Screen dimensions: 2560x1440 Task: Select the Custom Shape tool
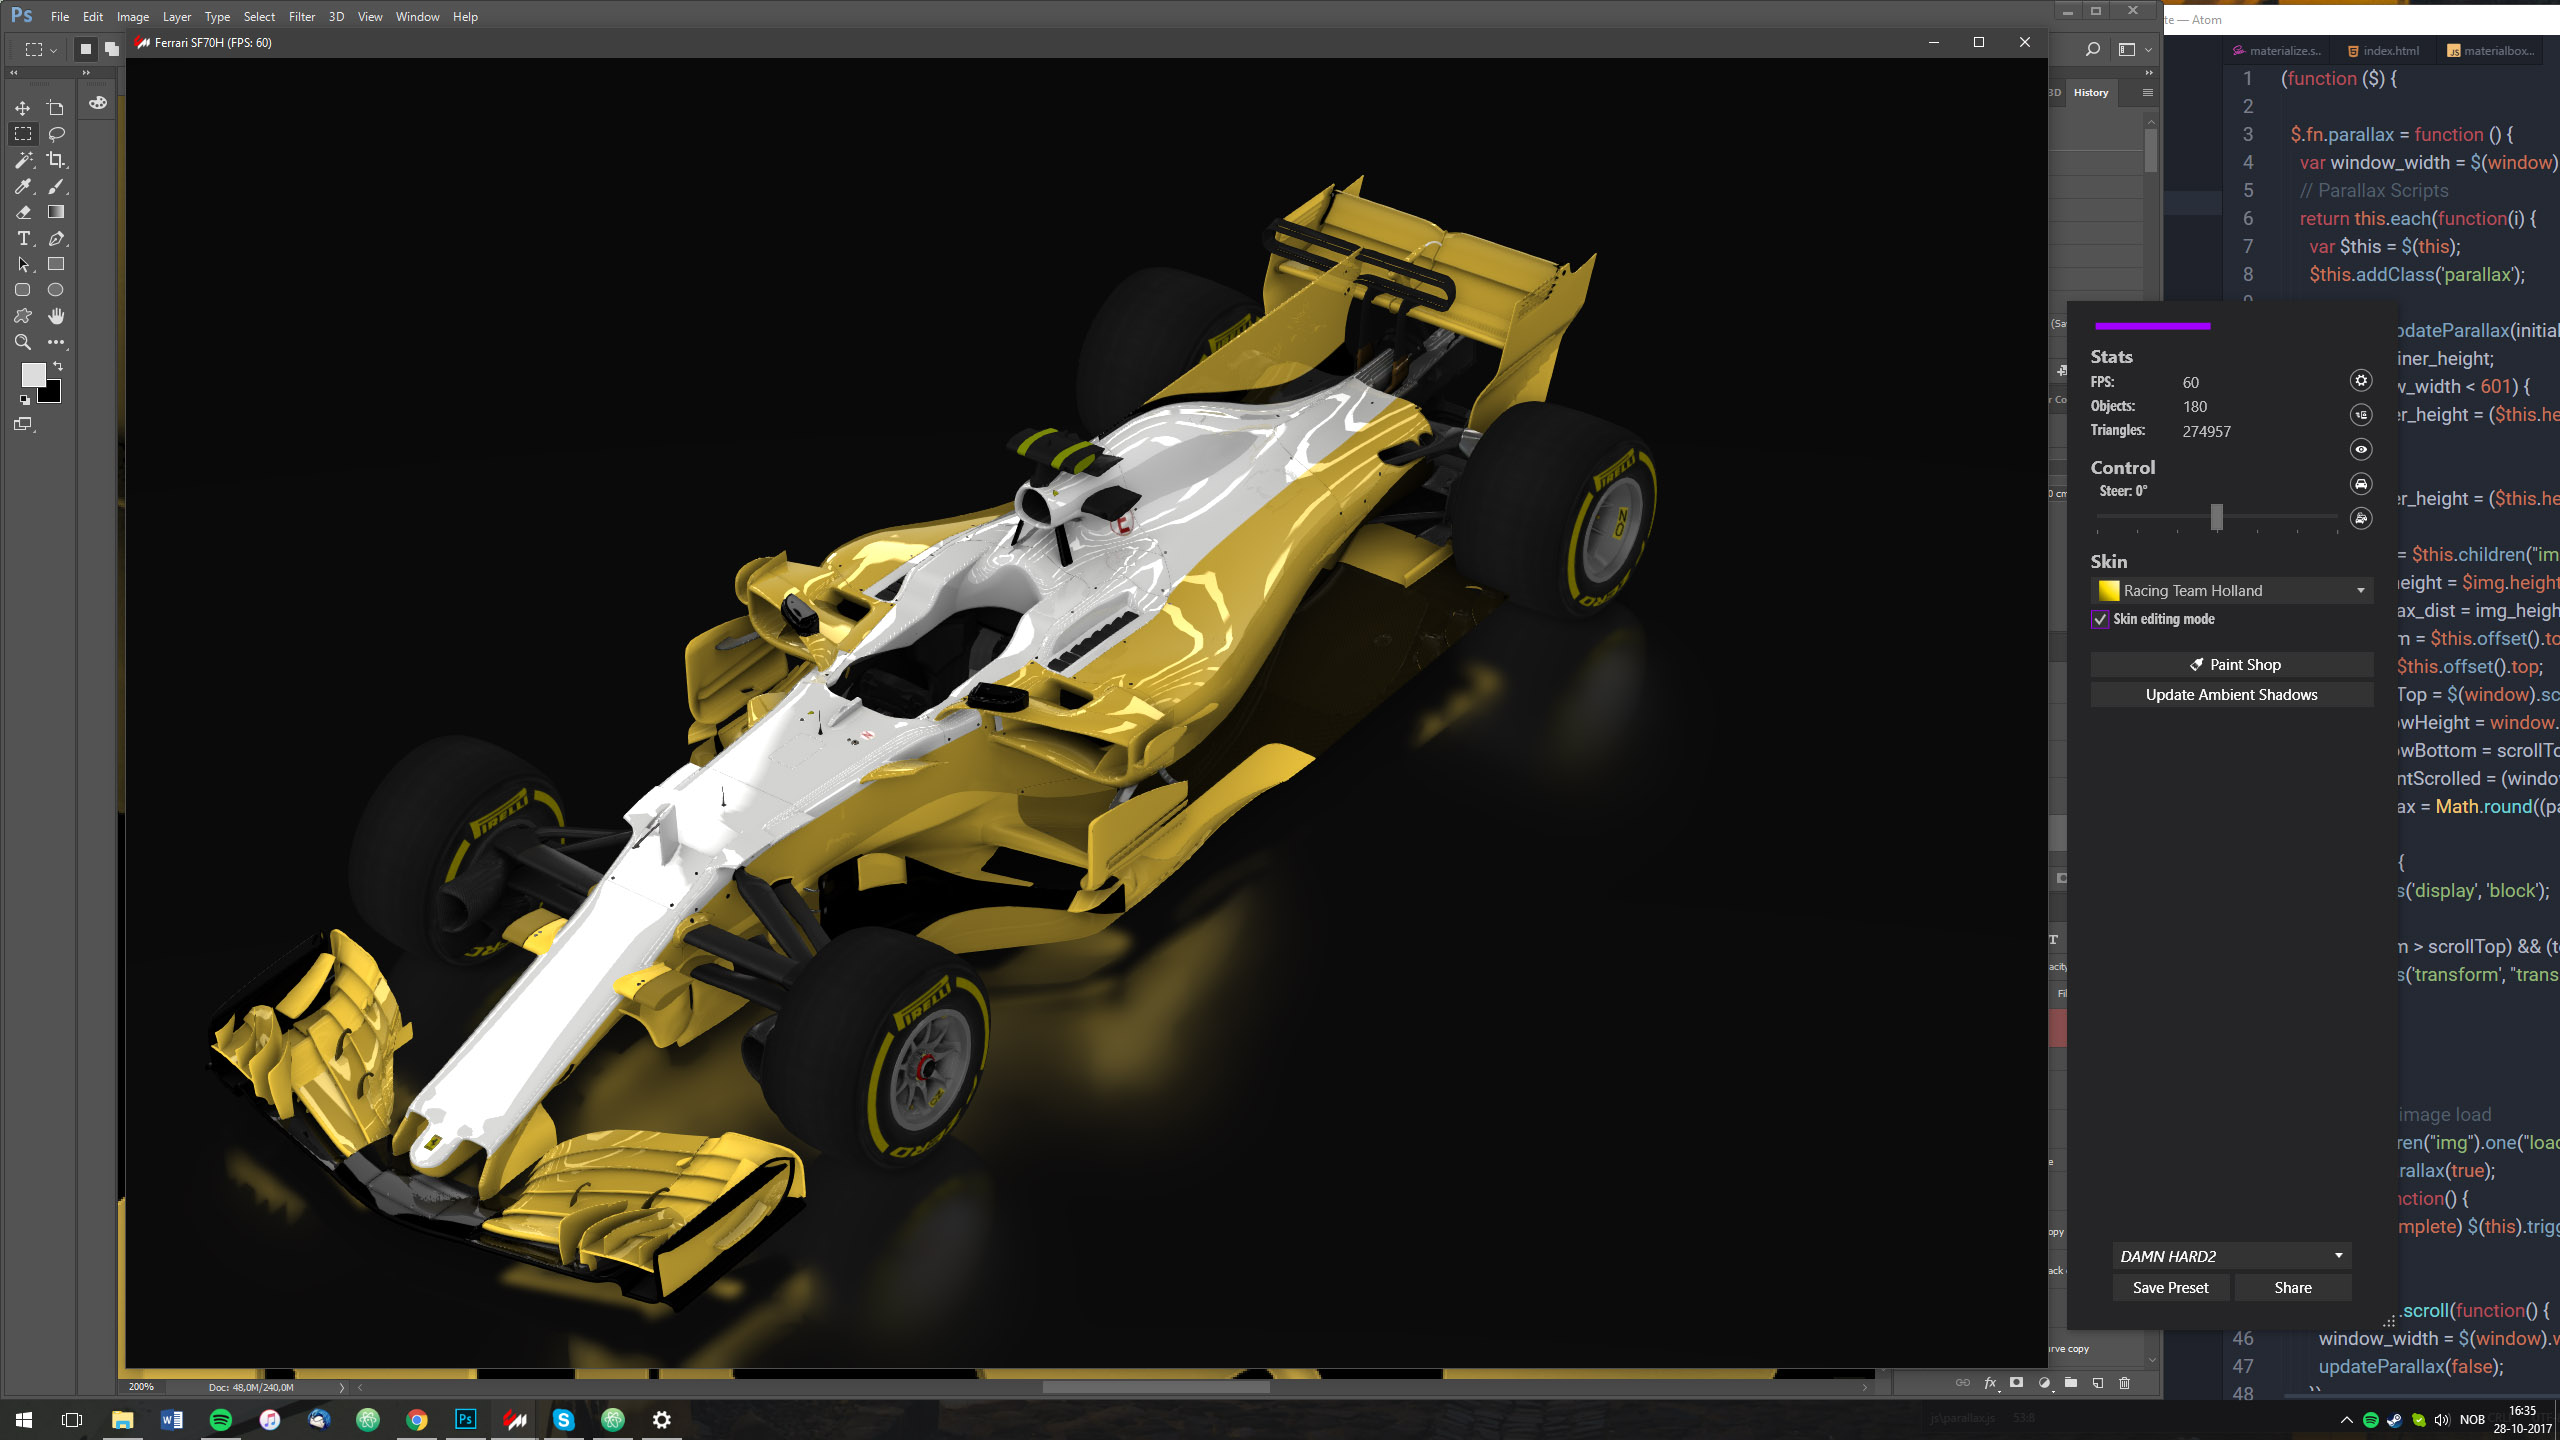(22, 316)
